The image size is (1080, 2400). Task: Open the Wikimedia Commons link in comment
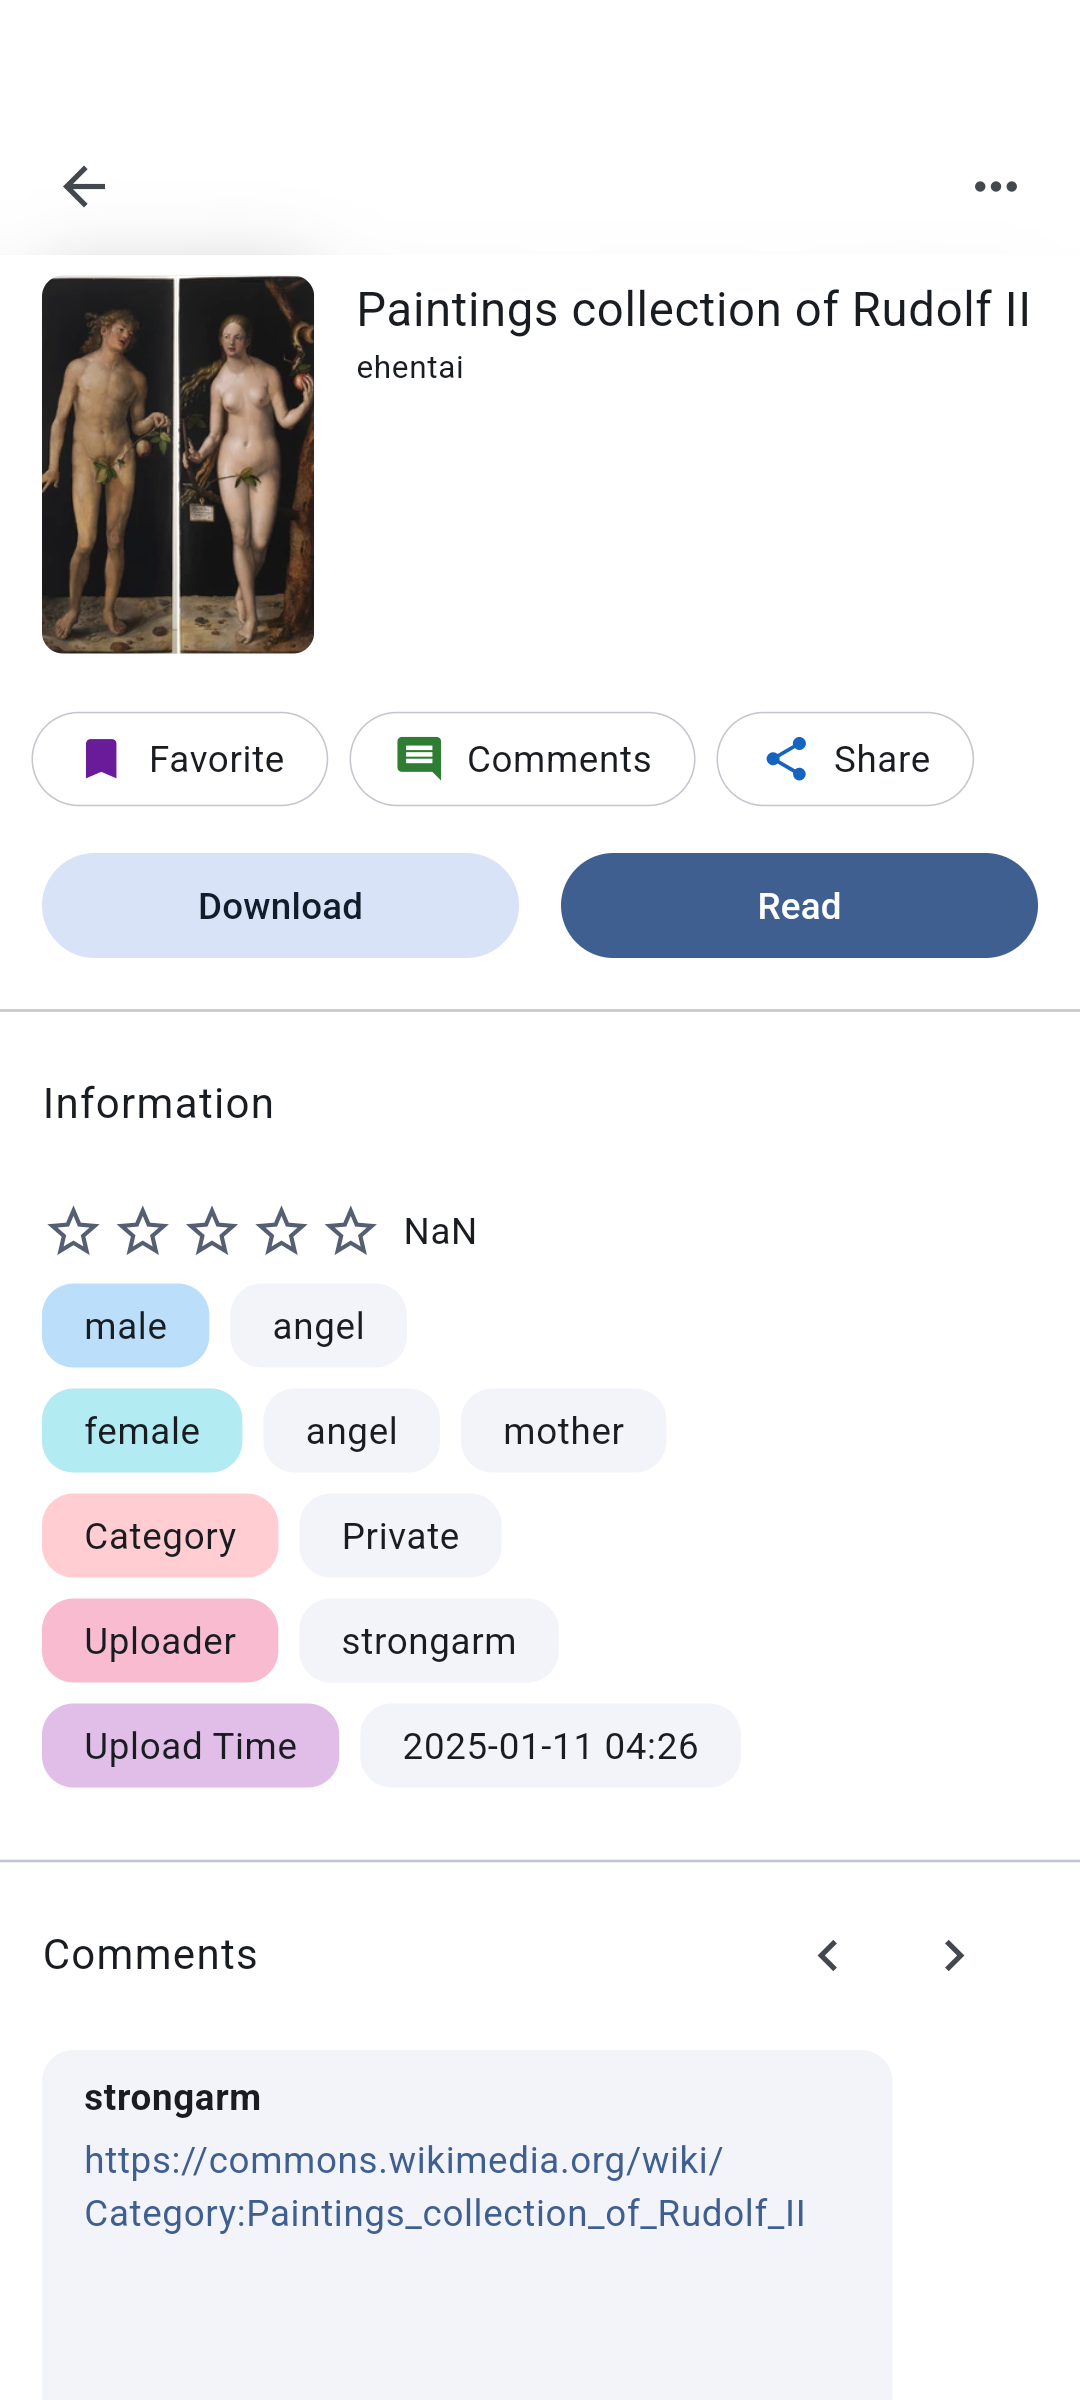tap(444, 2187)
